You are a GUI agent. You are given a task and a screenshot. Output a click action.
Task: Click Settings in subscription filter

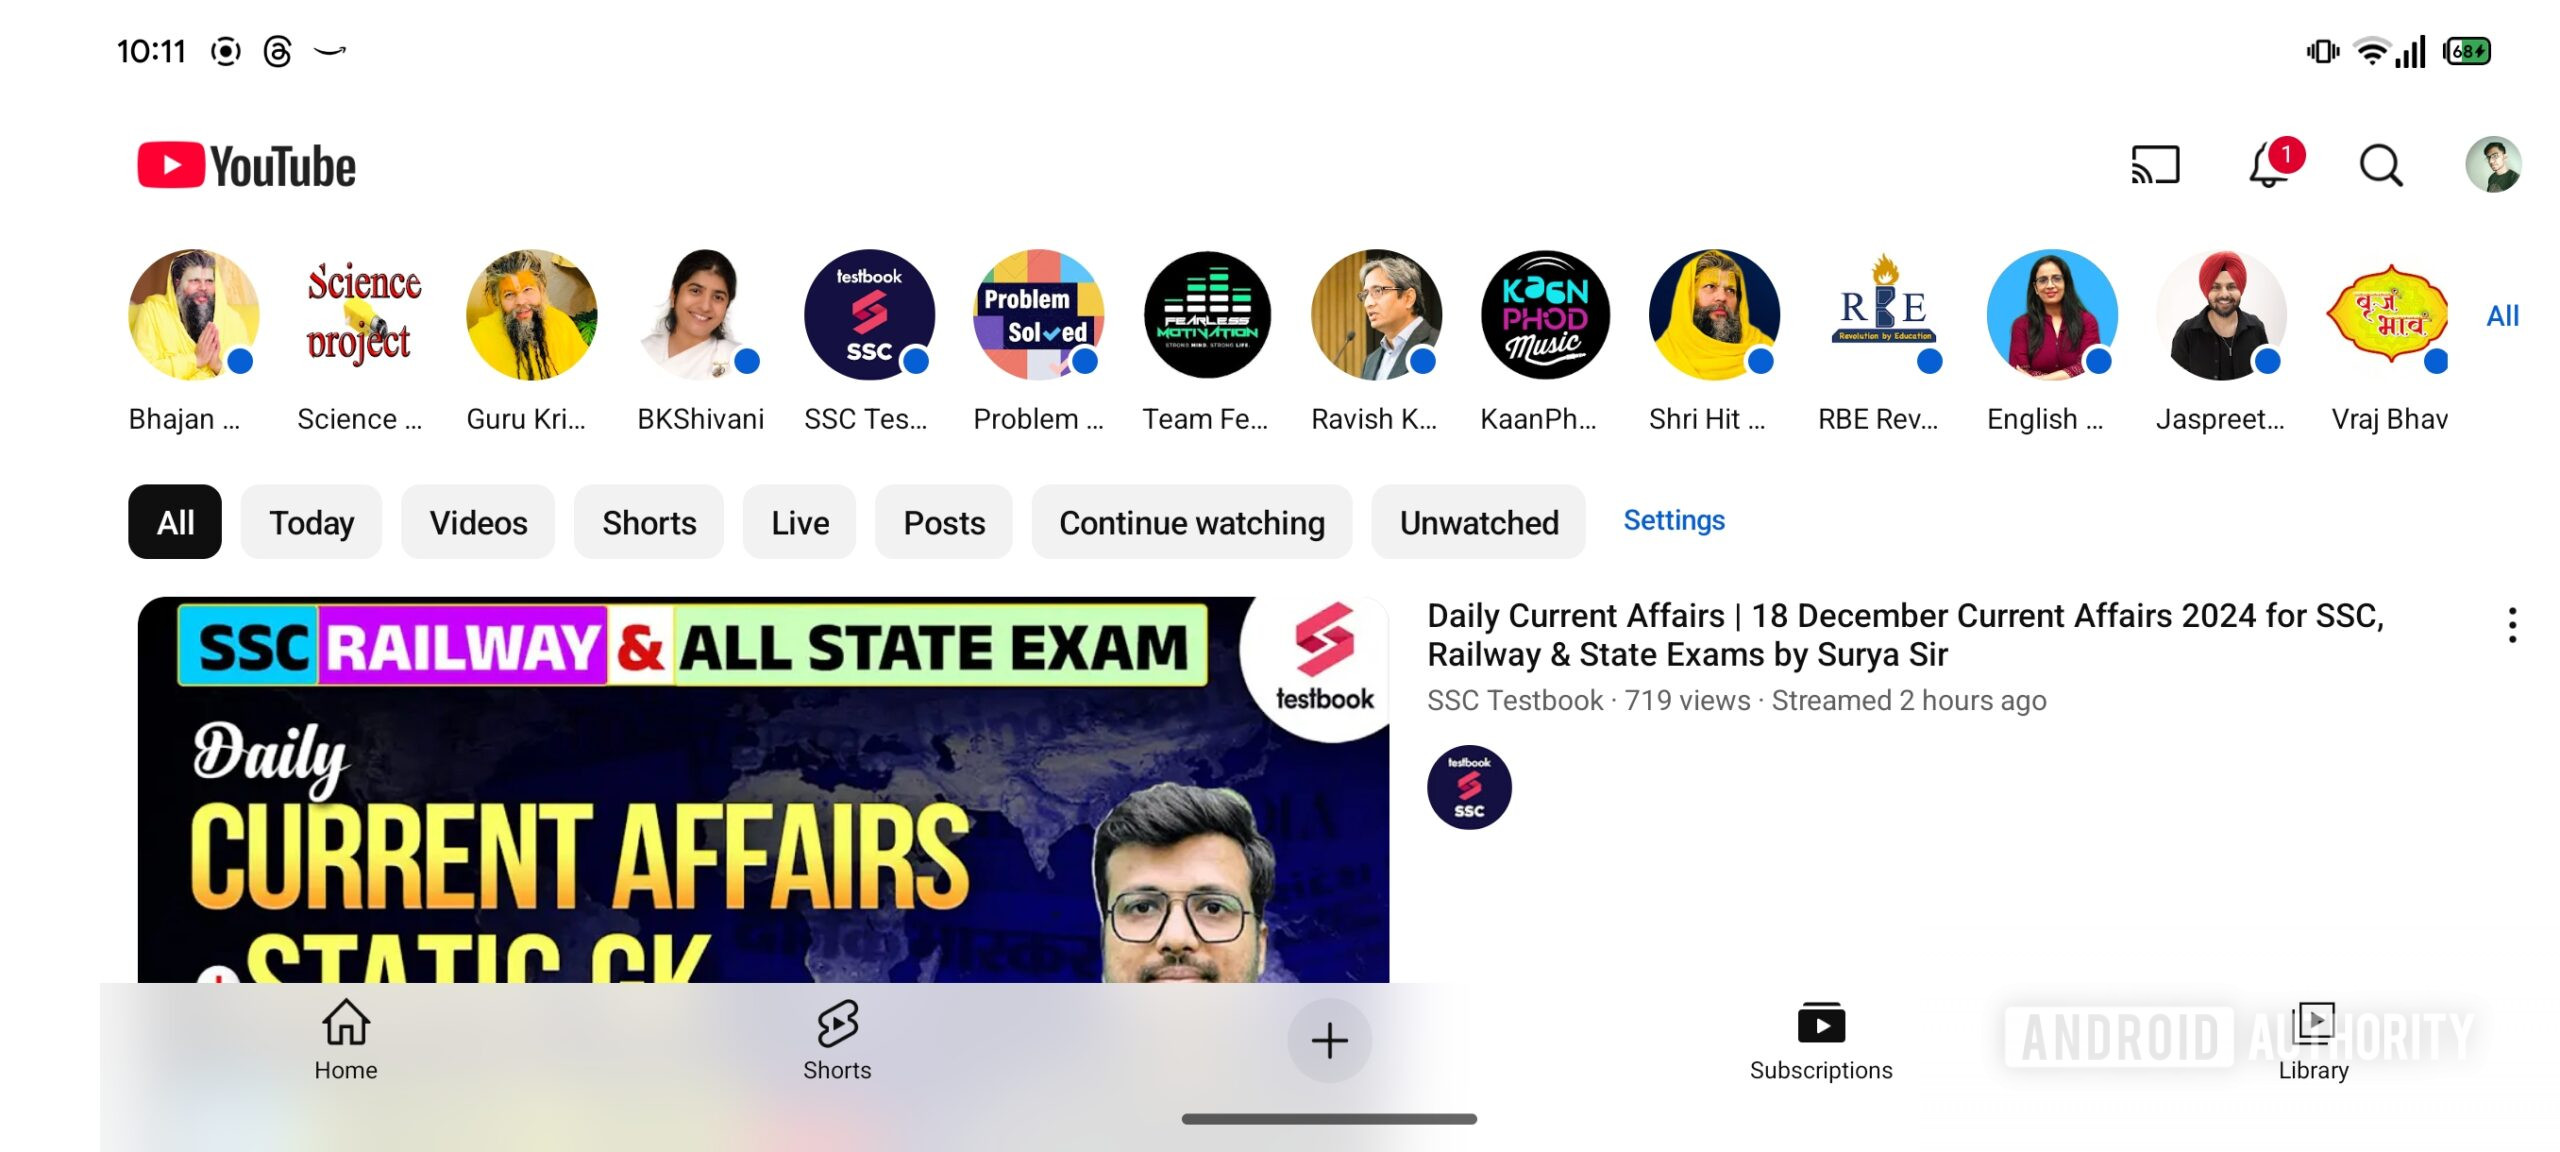(1673, 519)
